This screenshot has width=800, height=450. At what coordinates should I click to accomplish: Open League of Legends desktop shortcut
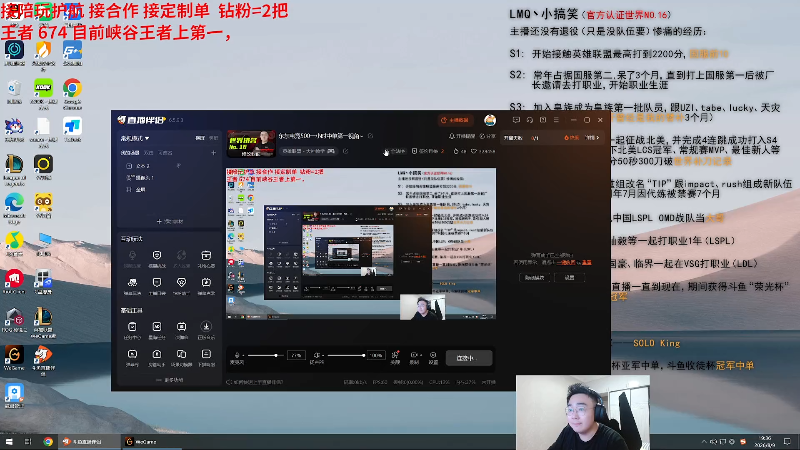tap(14, 170)
